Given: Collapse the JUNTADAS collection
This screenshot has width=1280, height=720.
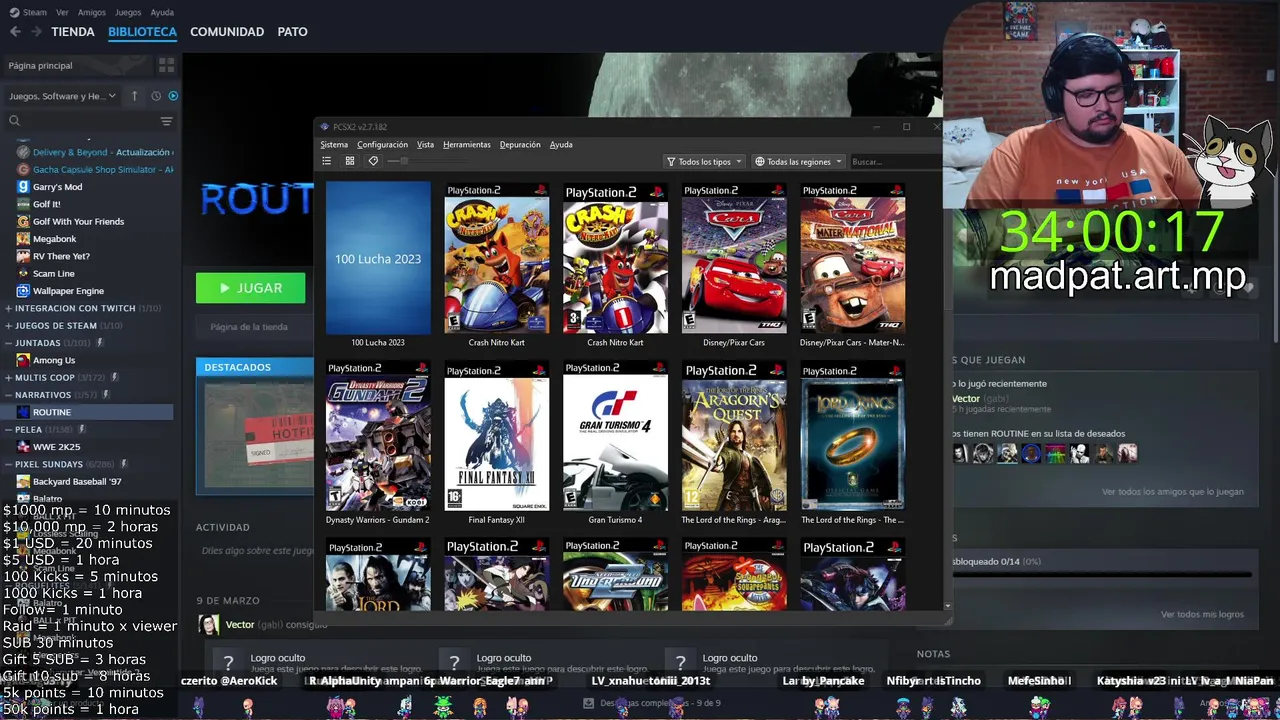Looking at the screenshot, I should (x=9, y=343).
